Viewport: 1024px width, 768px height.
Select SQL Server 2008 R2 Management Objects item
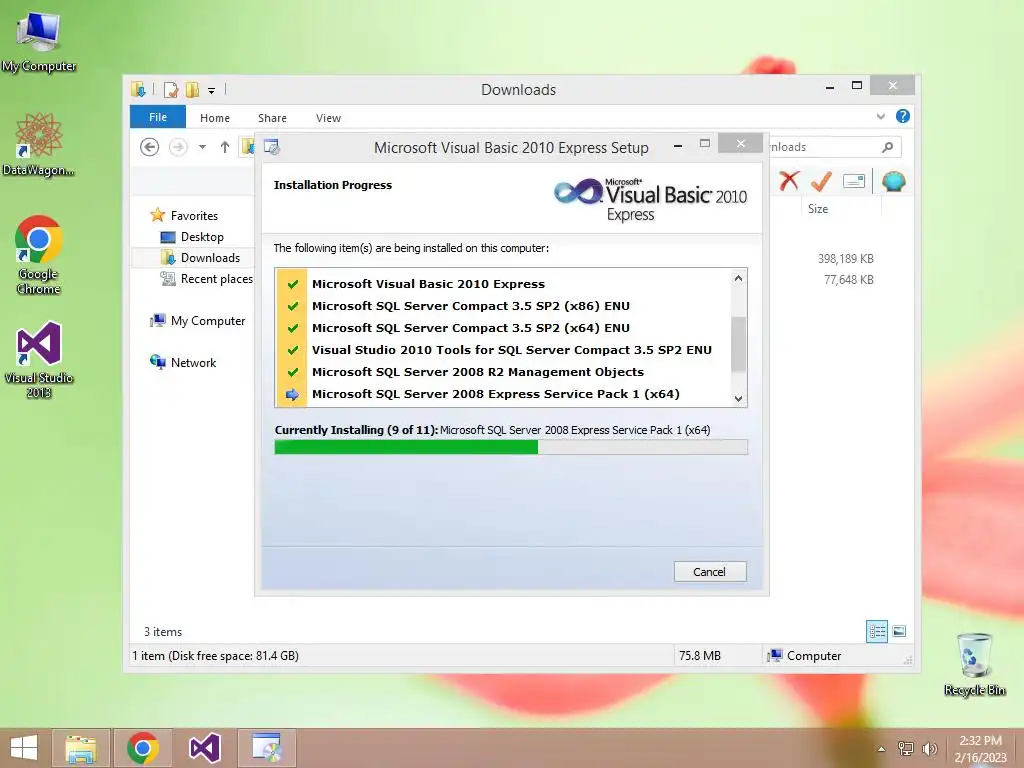tap(478, 372)
